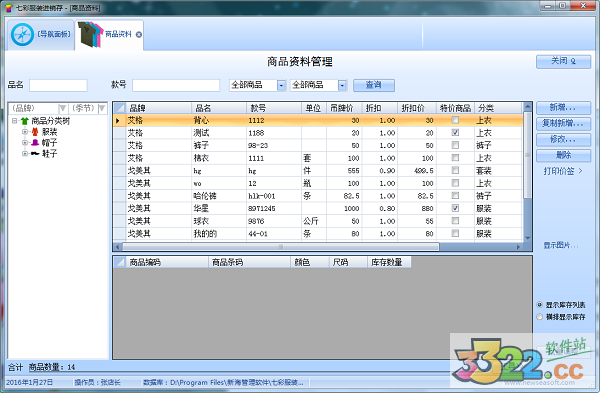This screenshot has width=600, height=393.
Task: Click the green shirt icon of 商品分类树
Action: click(25, 121)
